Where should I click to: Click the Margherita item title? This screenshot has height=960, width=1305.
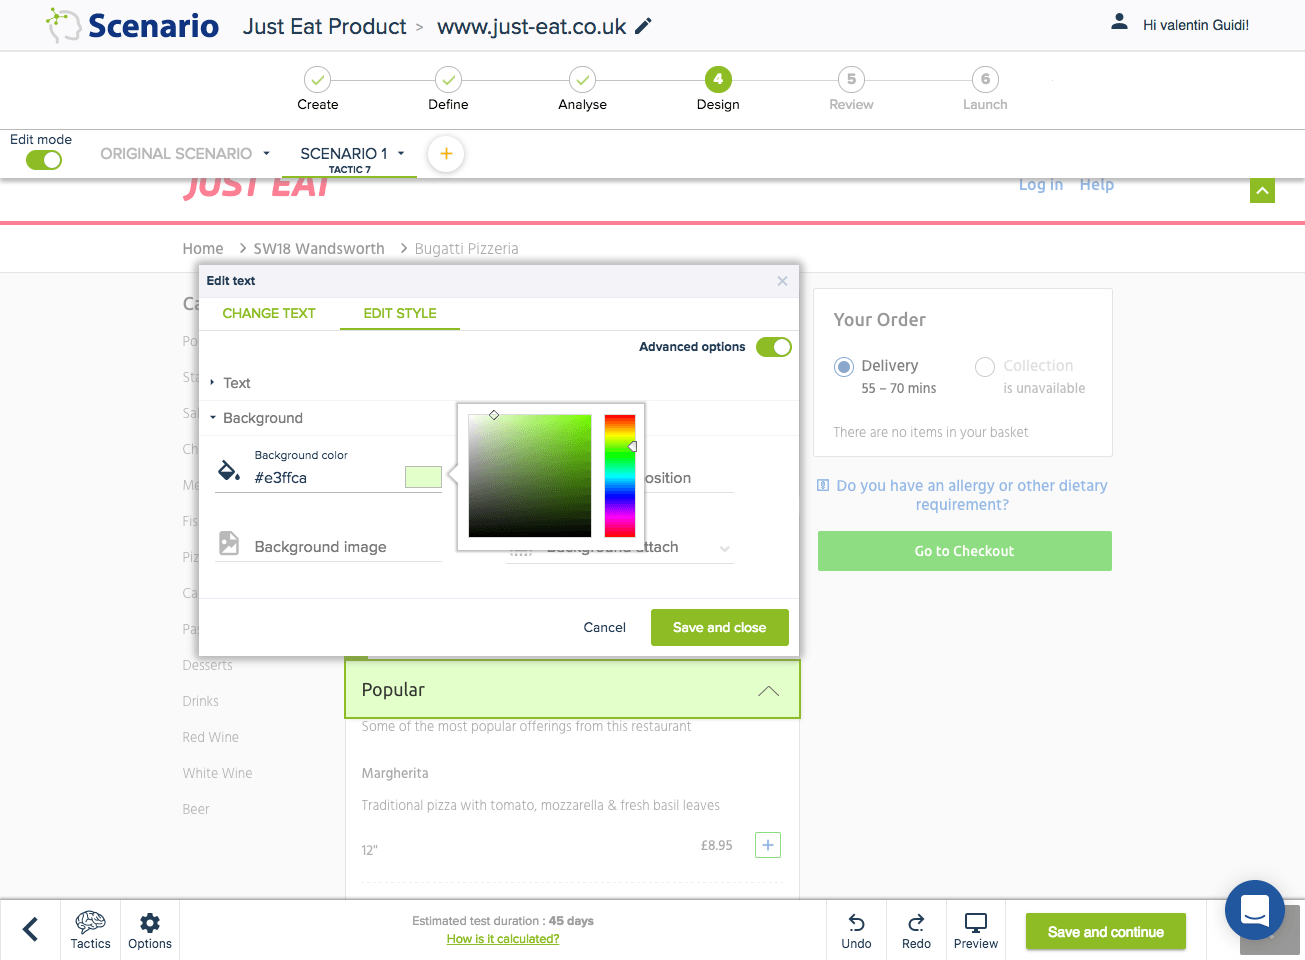tap(395, 773)
